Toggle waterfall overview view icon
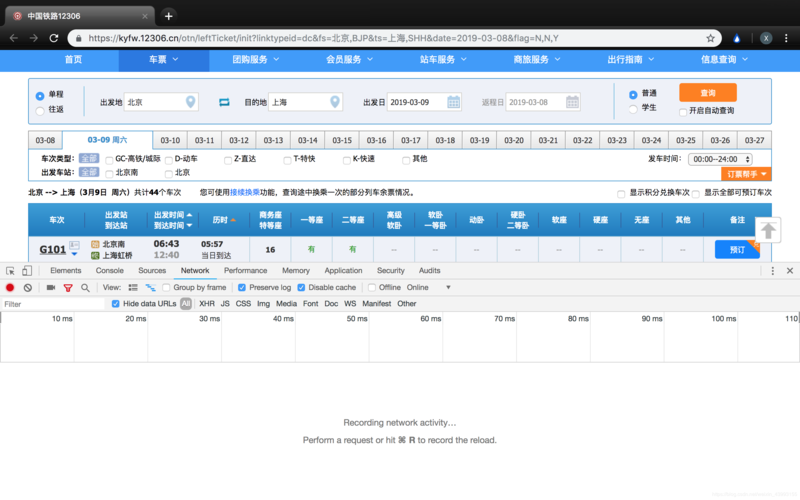800x500 pixels. [x=150, y=288]
